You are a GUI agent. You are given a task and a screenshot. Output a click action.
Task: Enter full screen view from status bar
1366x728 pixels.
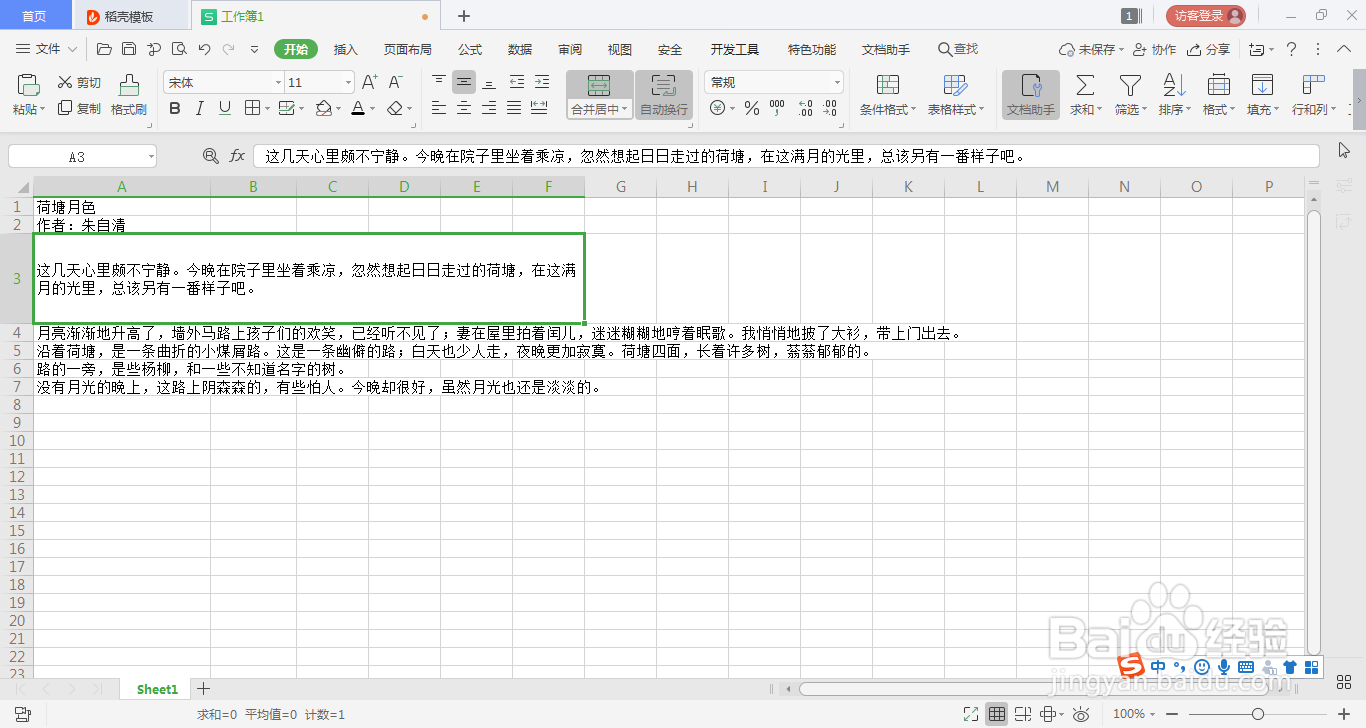pos(970,714)
